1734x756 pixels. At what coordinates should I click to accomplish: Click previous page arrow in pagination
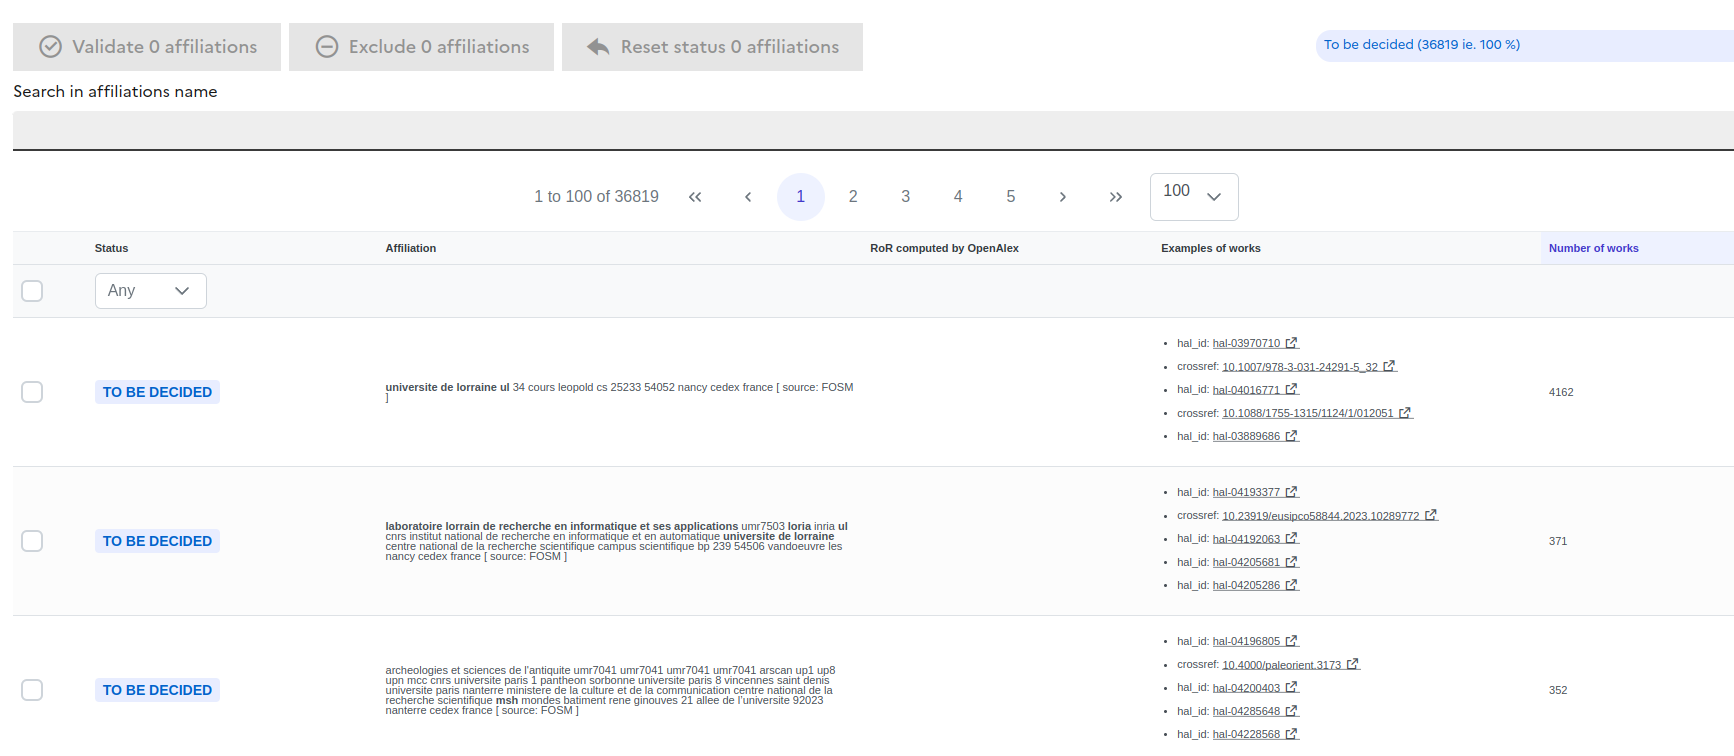[x=748, y=197]
